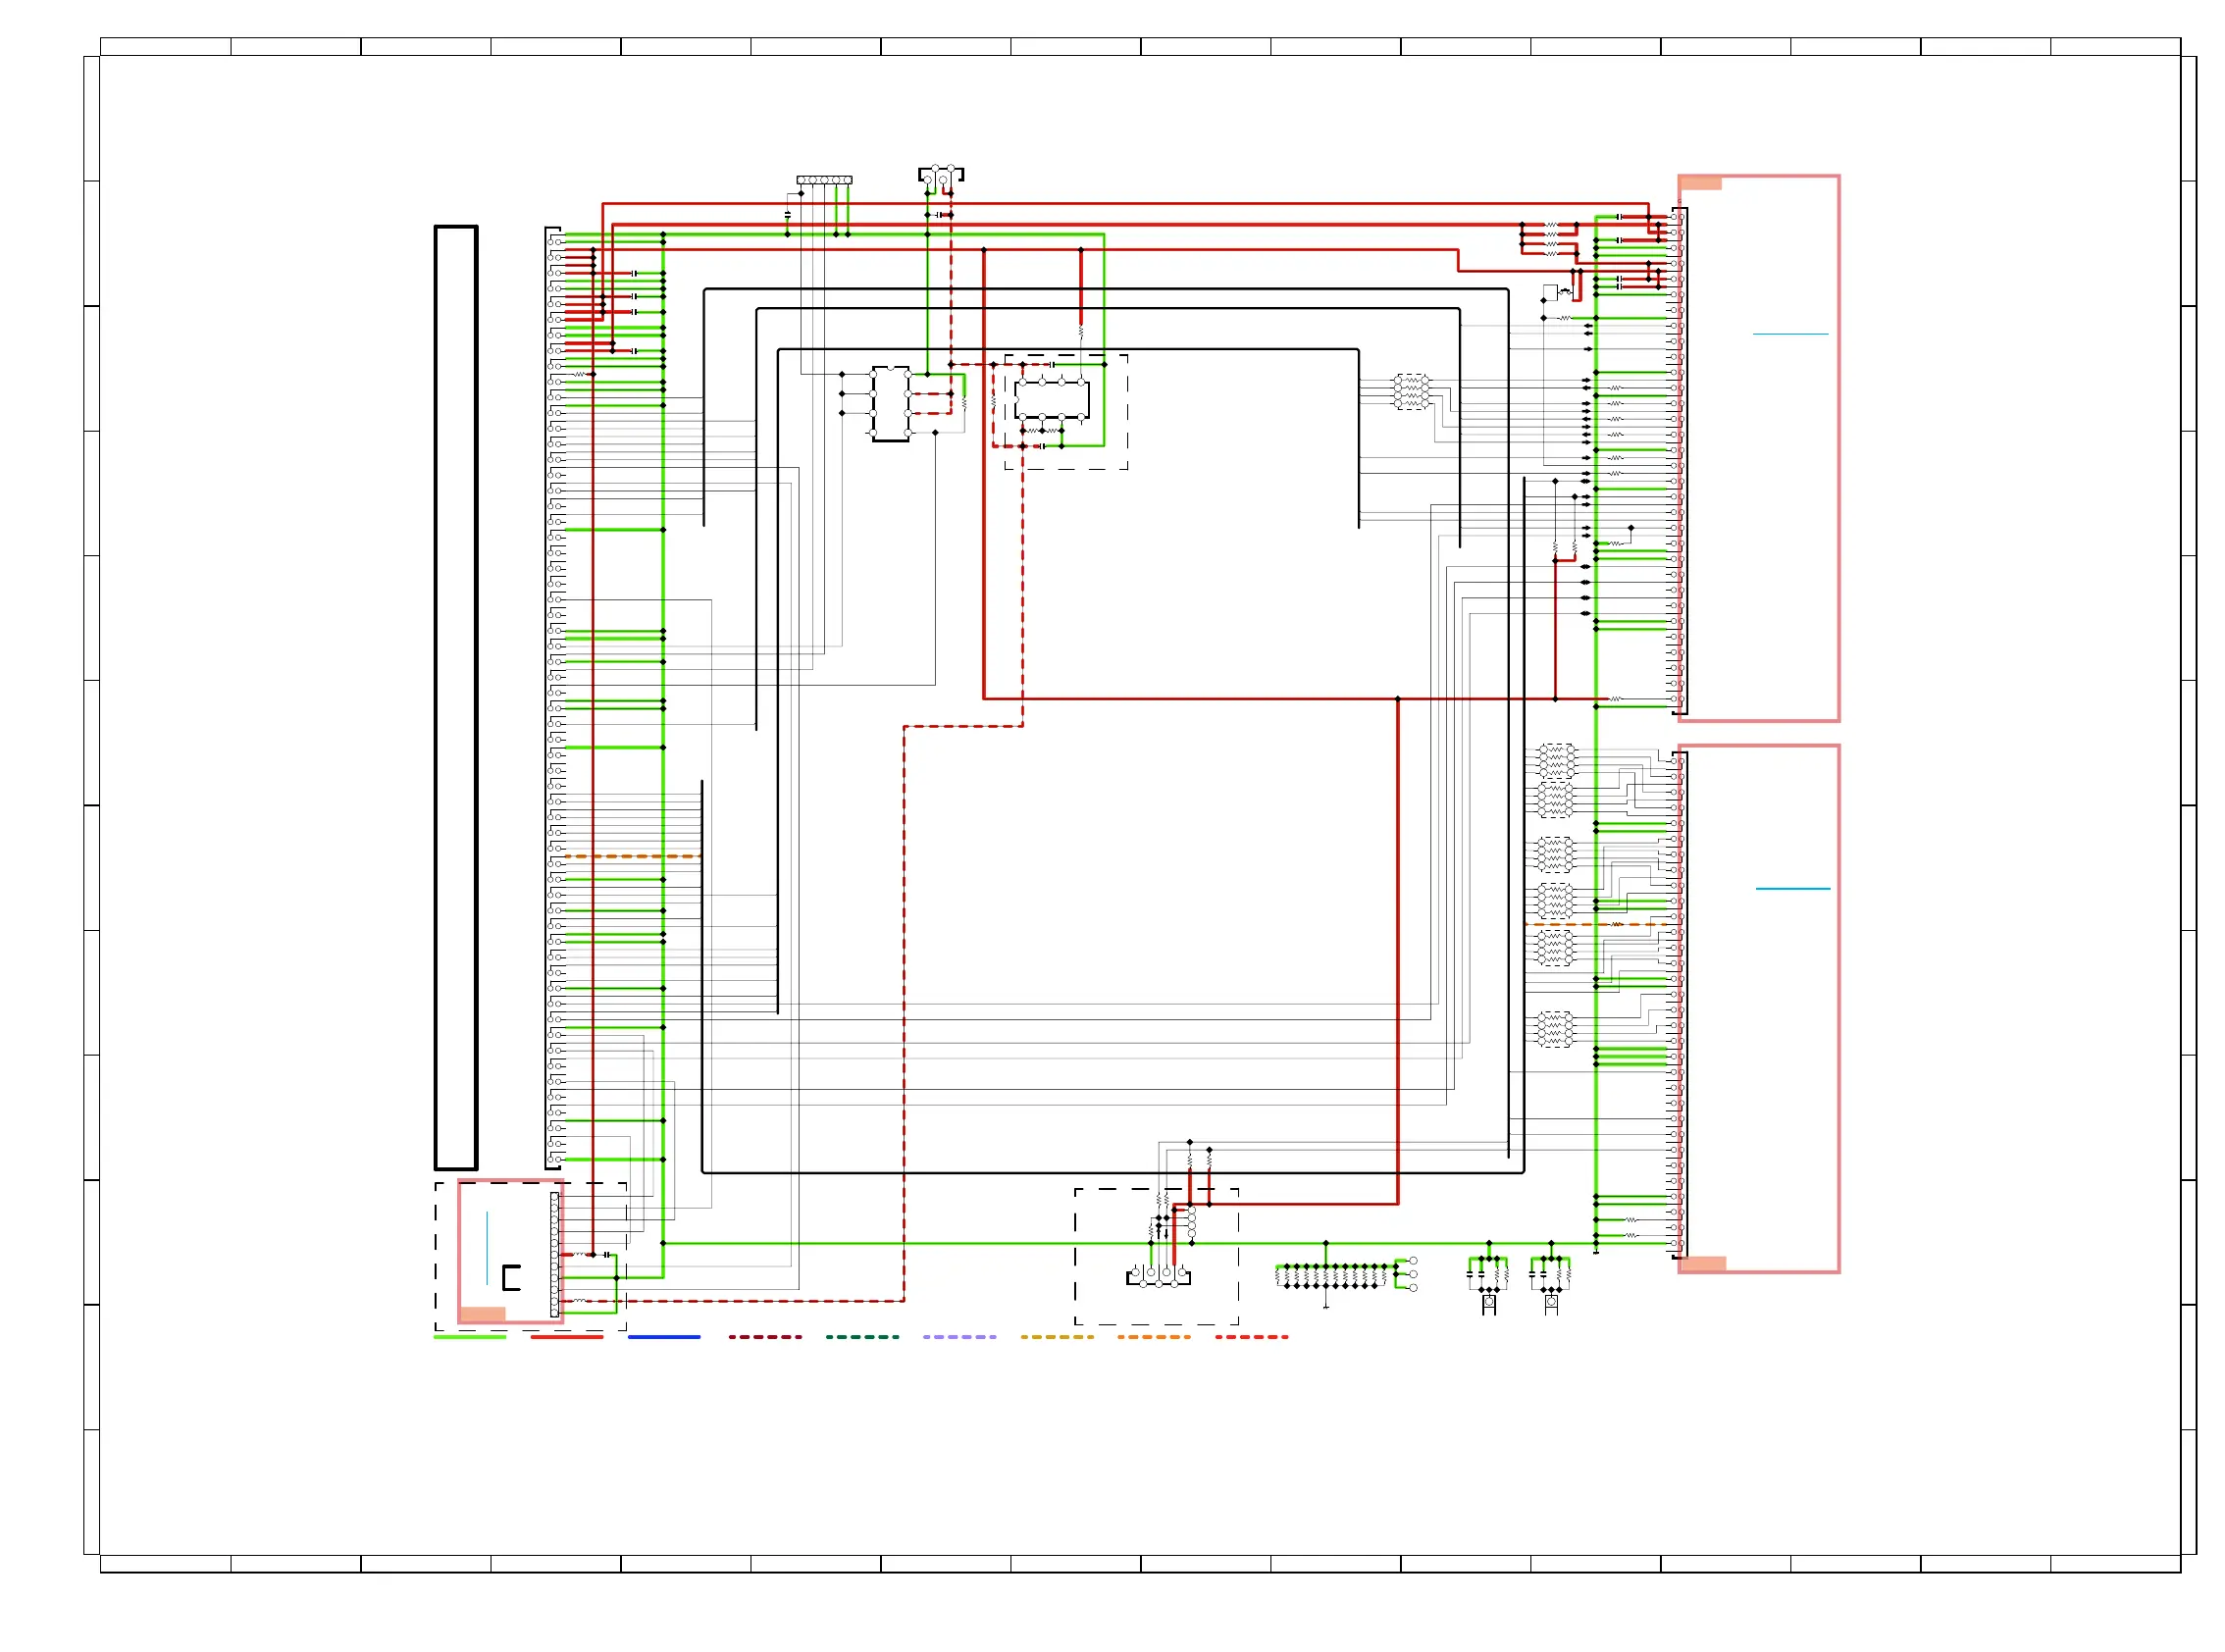The width and height of the screenshot is (2225, 1652).
Task: Click the dashed purple legend line swatch
Action: click(x=958, y=1337)
